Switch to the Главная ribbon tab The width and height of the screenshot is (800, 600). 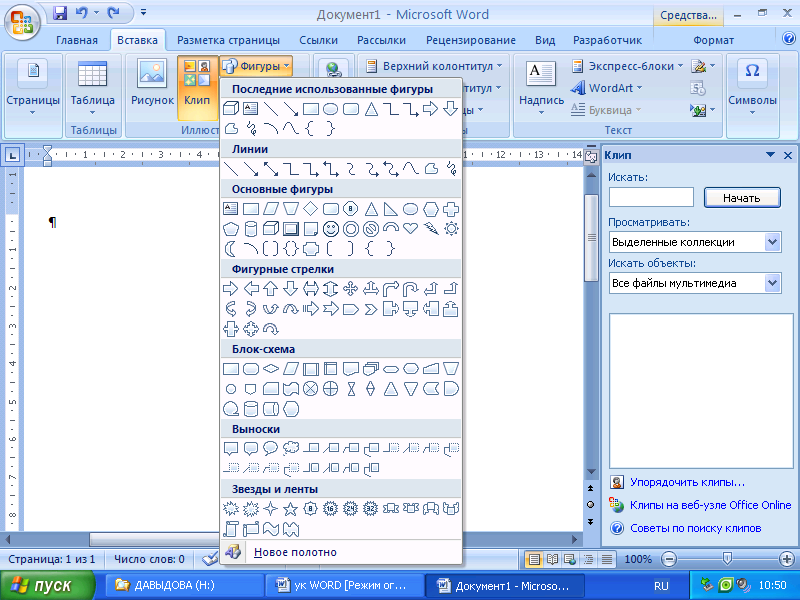pos(77,40)
